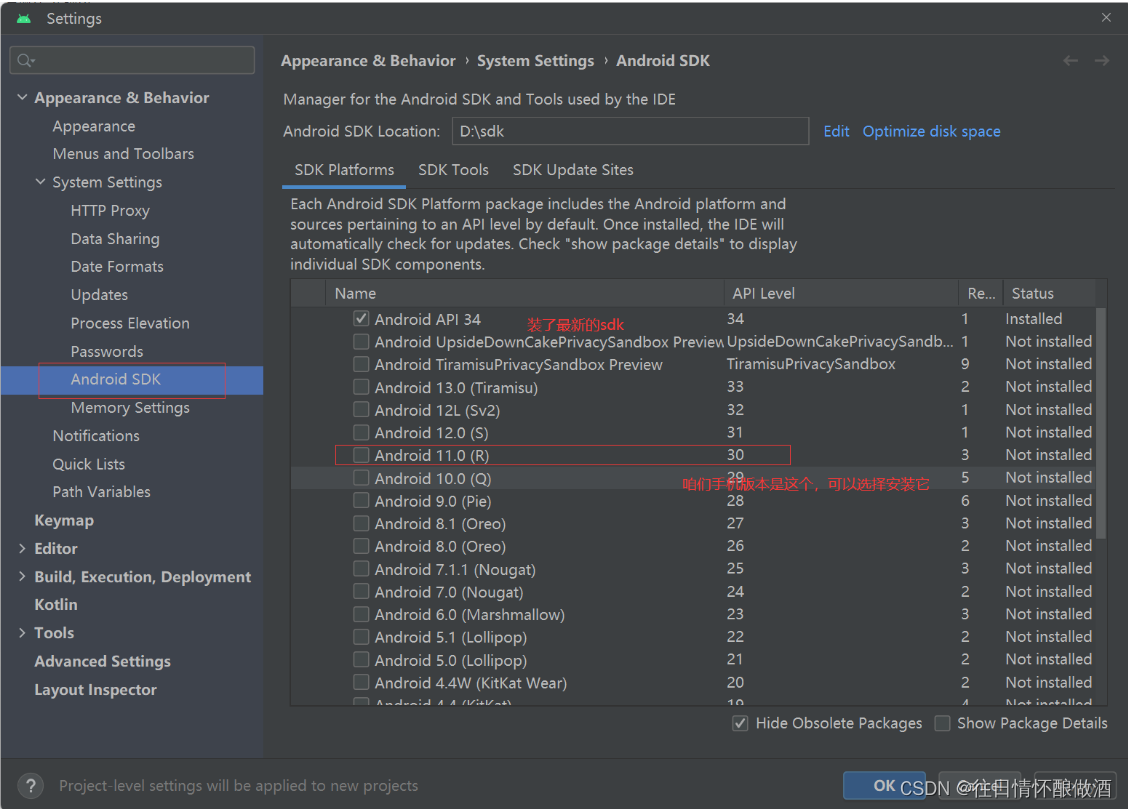This screenshot has height=809, width=1128.
Task: Switch to SDK Tools tab
Action: [x=453, y=170]
